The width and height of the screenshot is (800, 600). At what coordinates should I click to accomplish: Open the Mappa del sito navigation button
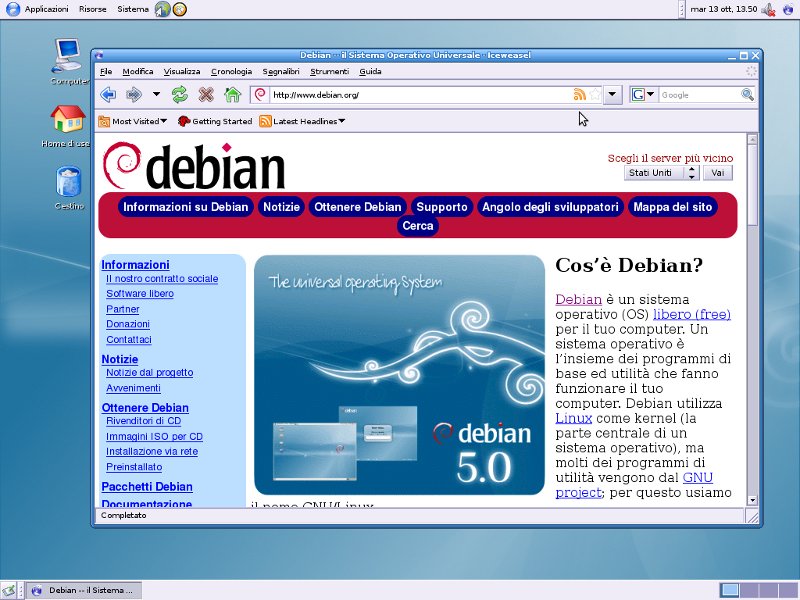tap(672, 207)
